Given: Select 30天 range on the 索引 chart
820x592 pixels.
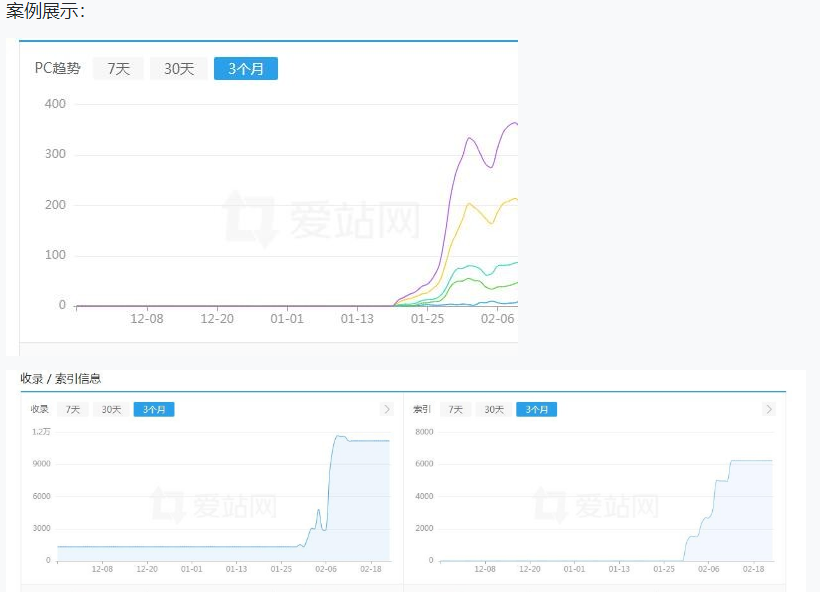Looking at the screenshot, I should click(x=492, y=409).
